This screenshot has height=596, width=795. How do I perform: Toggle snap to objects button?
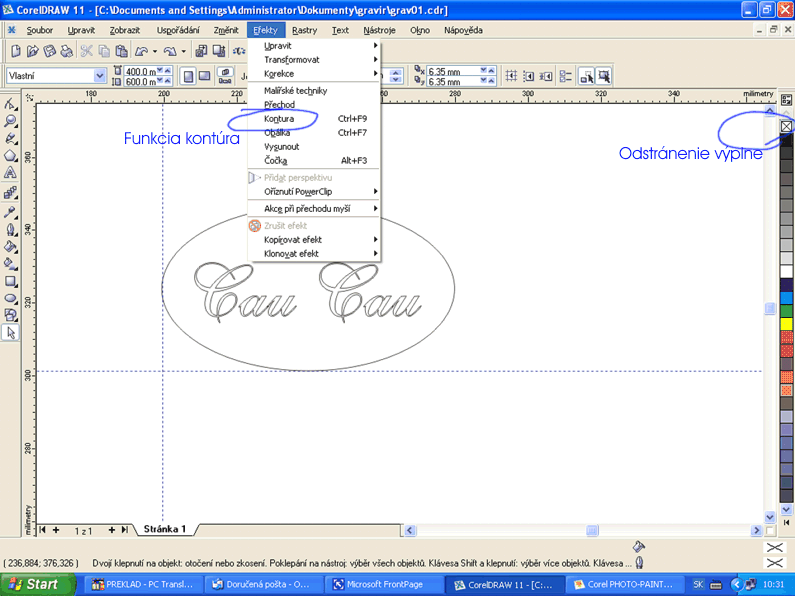click(546, 76)
